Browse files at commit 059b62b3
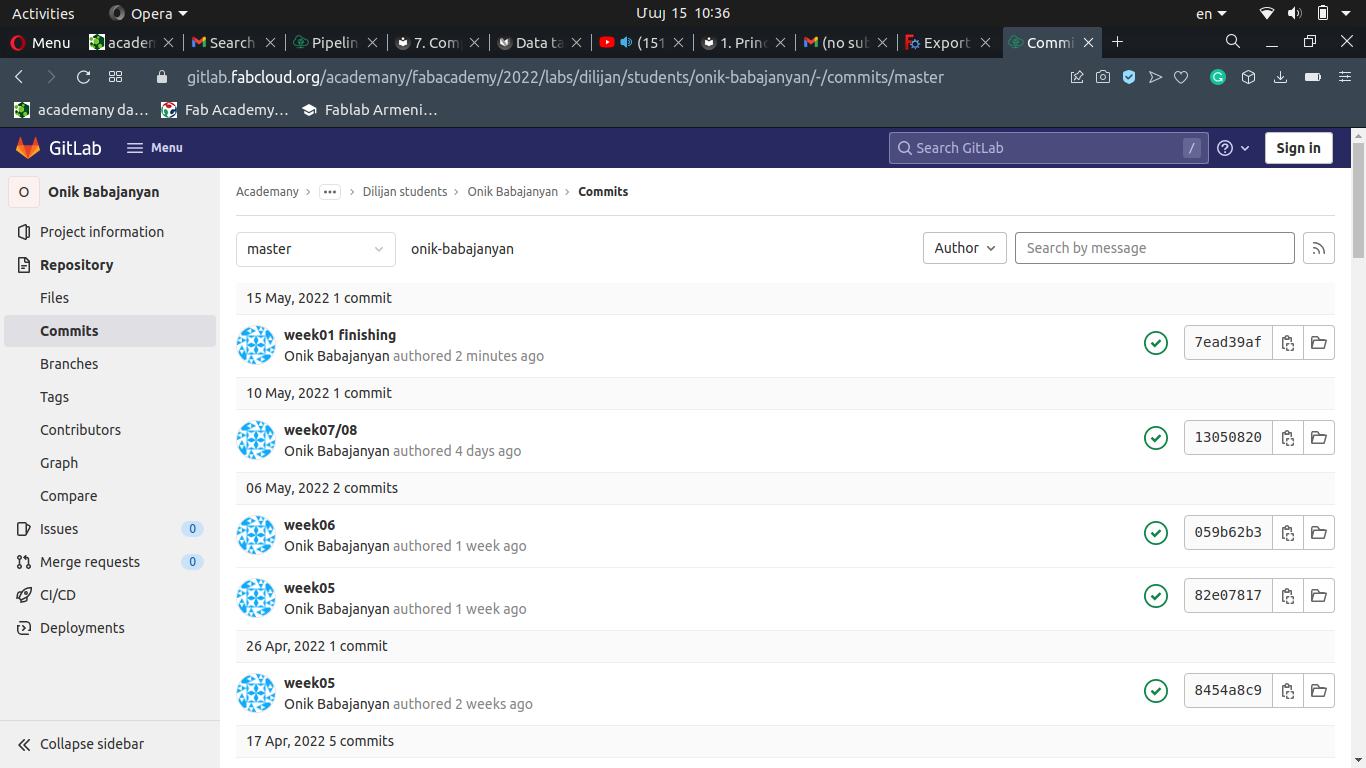 click(1319, 533)
